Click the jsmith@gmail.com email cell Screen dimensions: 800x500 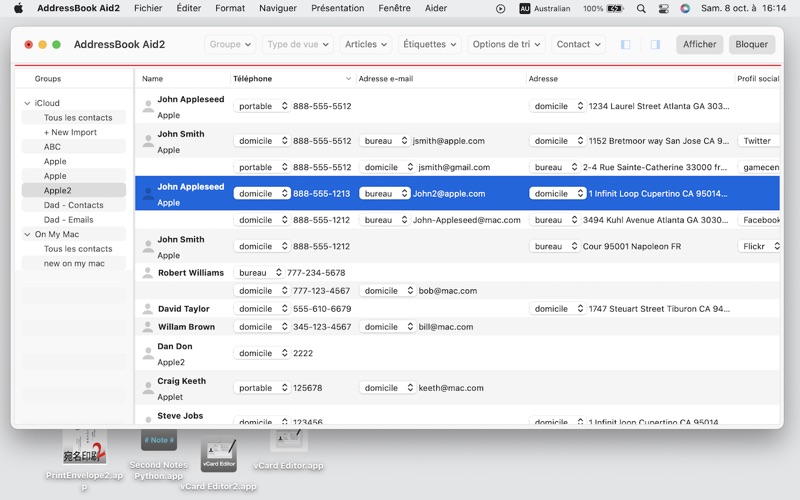coord(454,167)
